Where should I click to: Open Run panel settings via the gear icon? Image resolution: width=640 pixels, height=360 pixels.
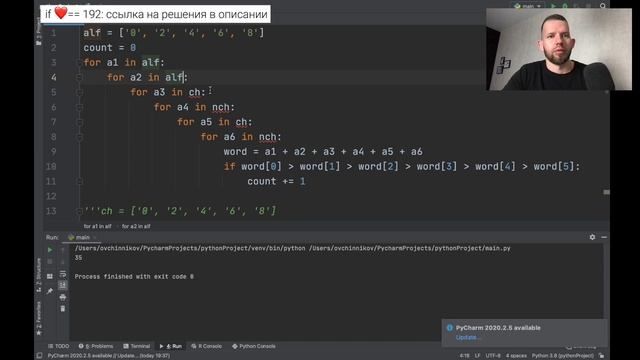592,237
